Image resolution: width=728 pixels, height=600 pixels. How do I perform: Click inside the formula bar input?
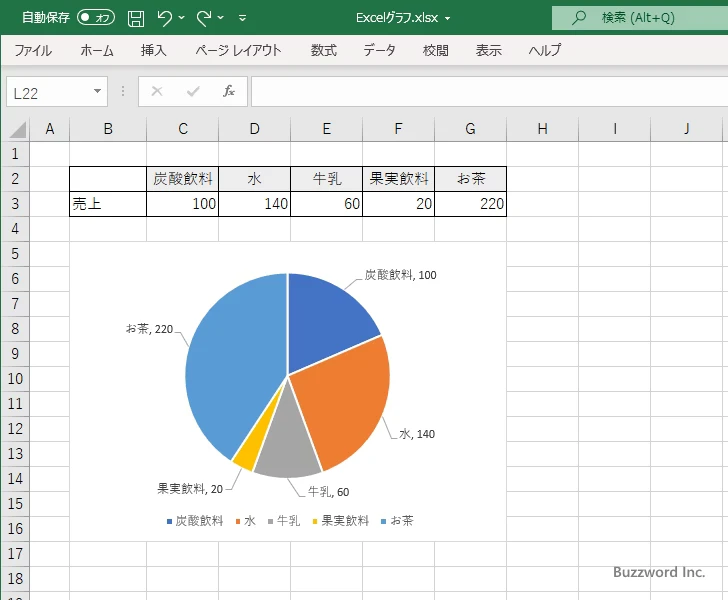(x=489, y=91)
